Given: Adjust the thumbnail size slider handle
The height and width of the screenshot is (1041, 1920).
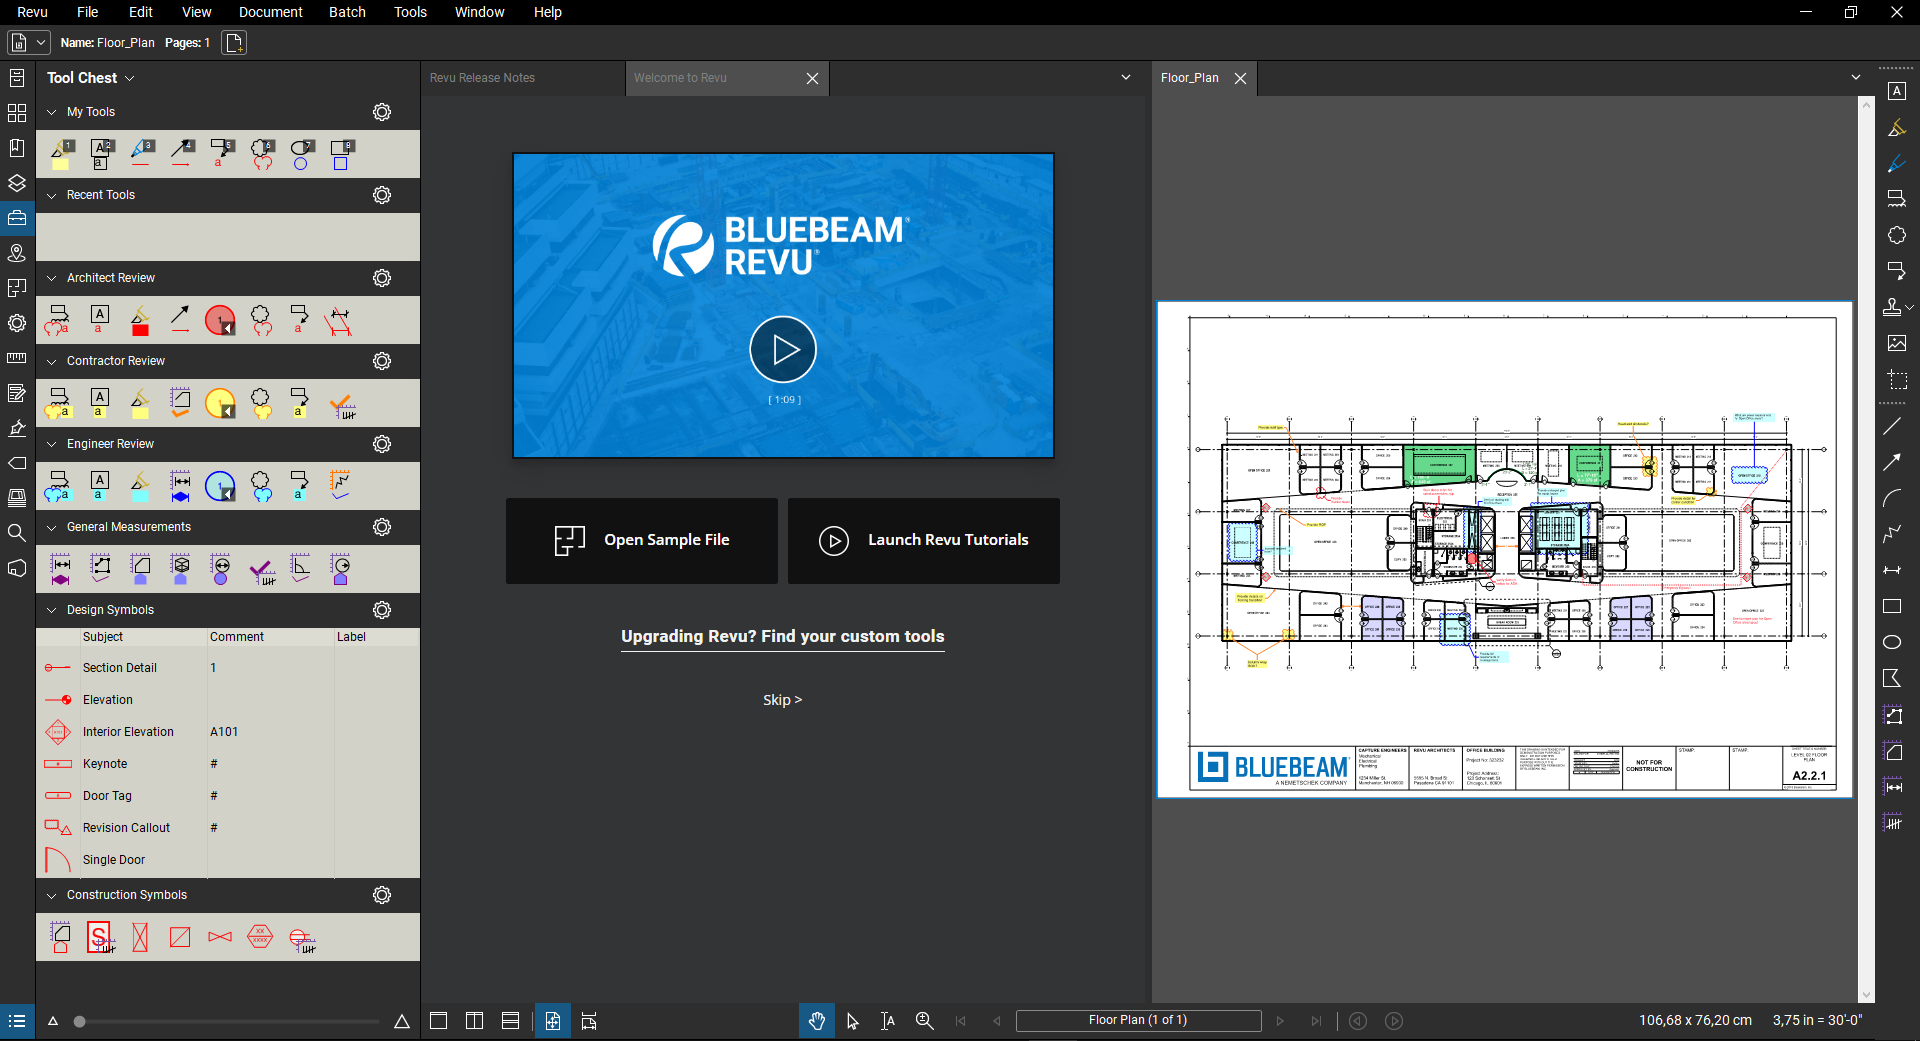Looking at the screenshot, I should [80, 1021].
